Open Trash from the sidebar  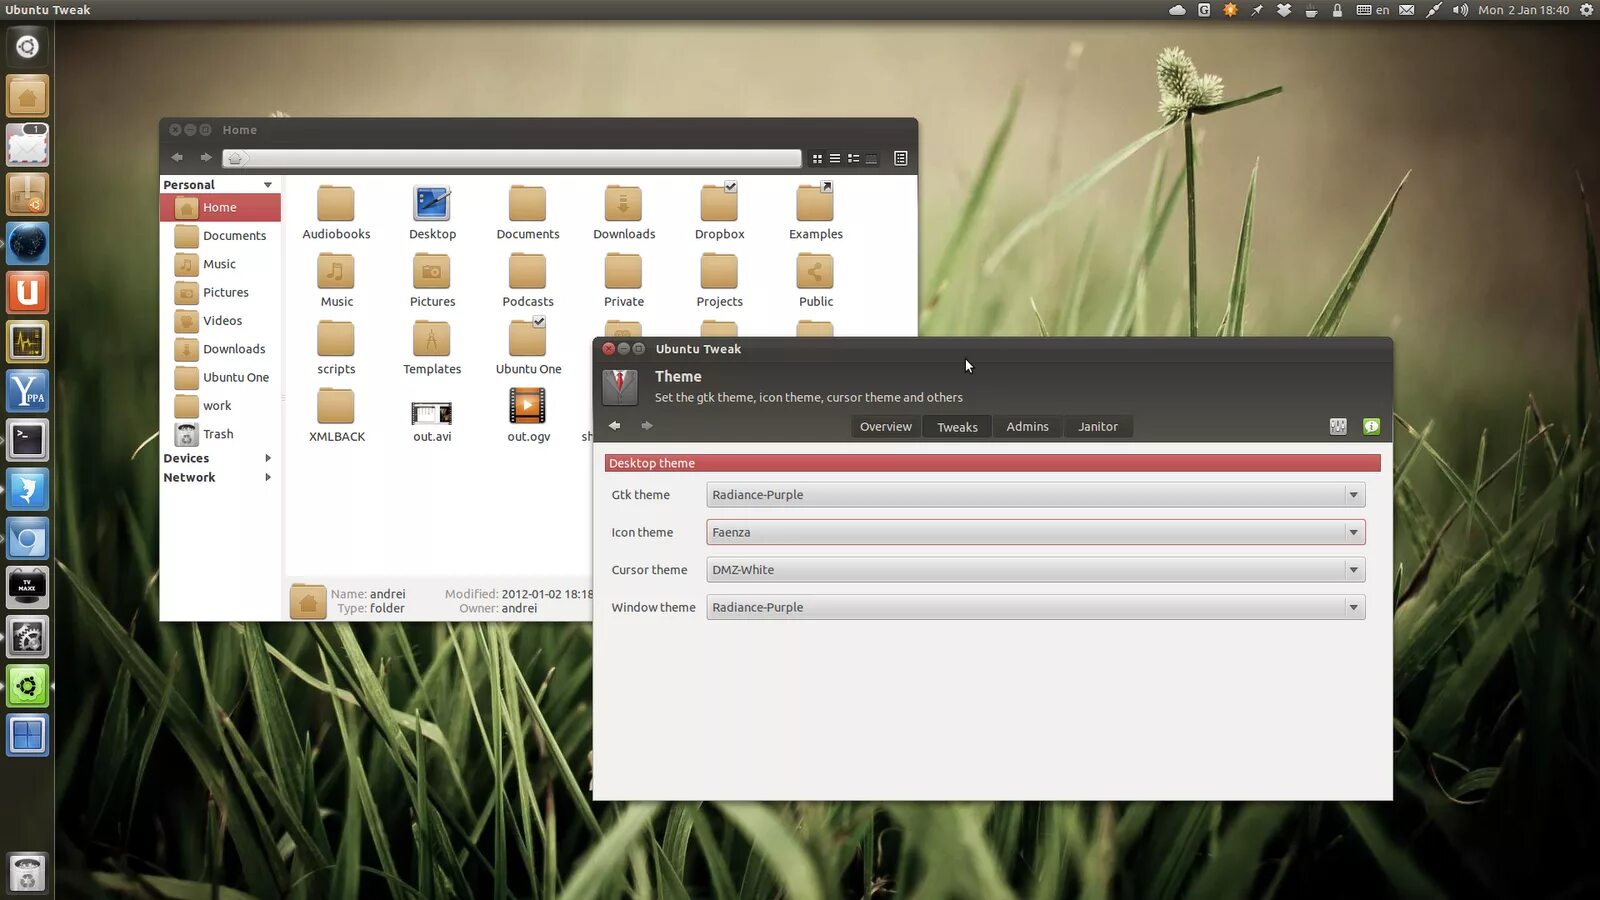click(x=220, y=434)
